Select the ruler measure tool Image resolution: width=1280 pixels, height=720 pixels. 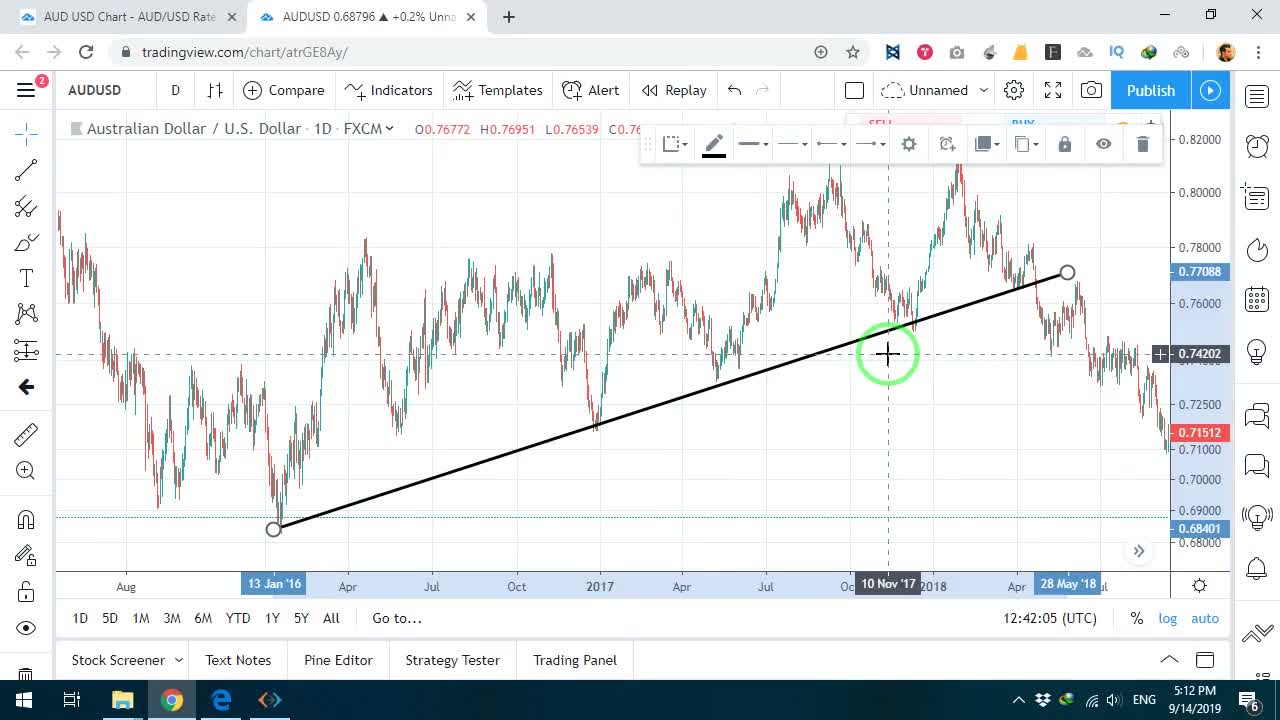point(26,434)
